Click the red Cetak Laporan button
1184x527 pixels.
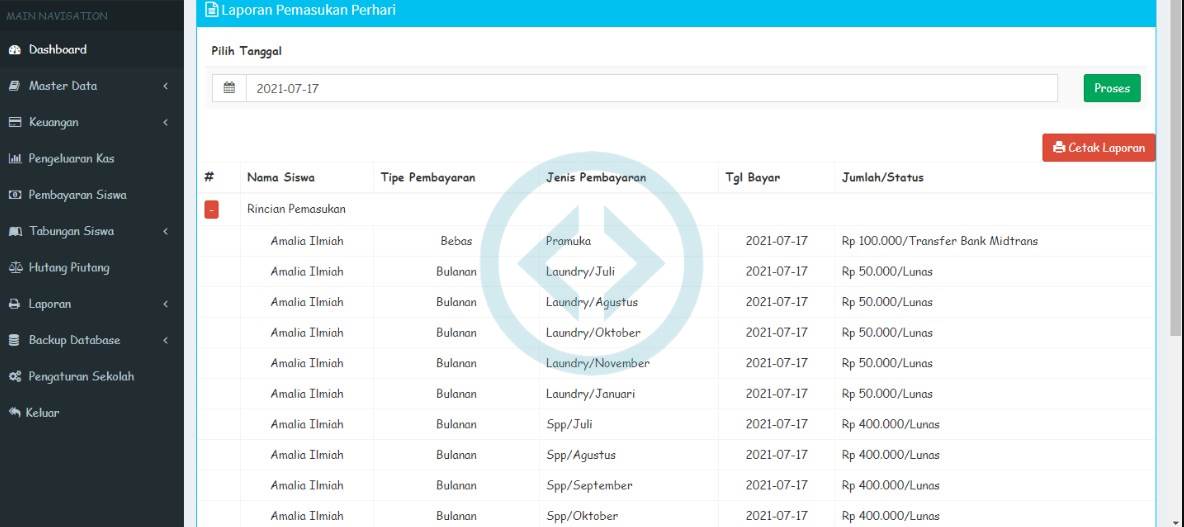1098,148
